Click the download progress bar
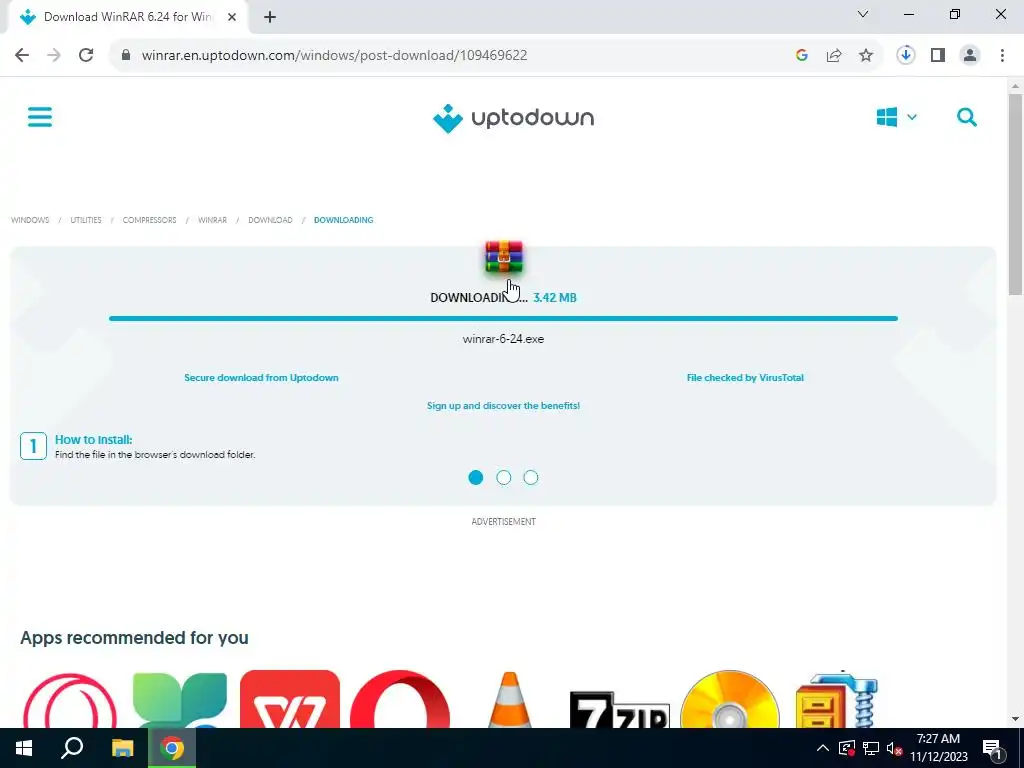 point(503,319)
